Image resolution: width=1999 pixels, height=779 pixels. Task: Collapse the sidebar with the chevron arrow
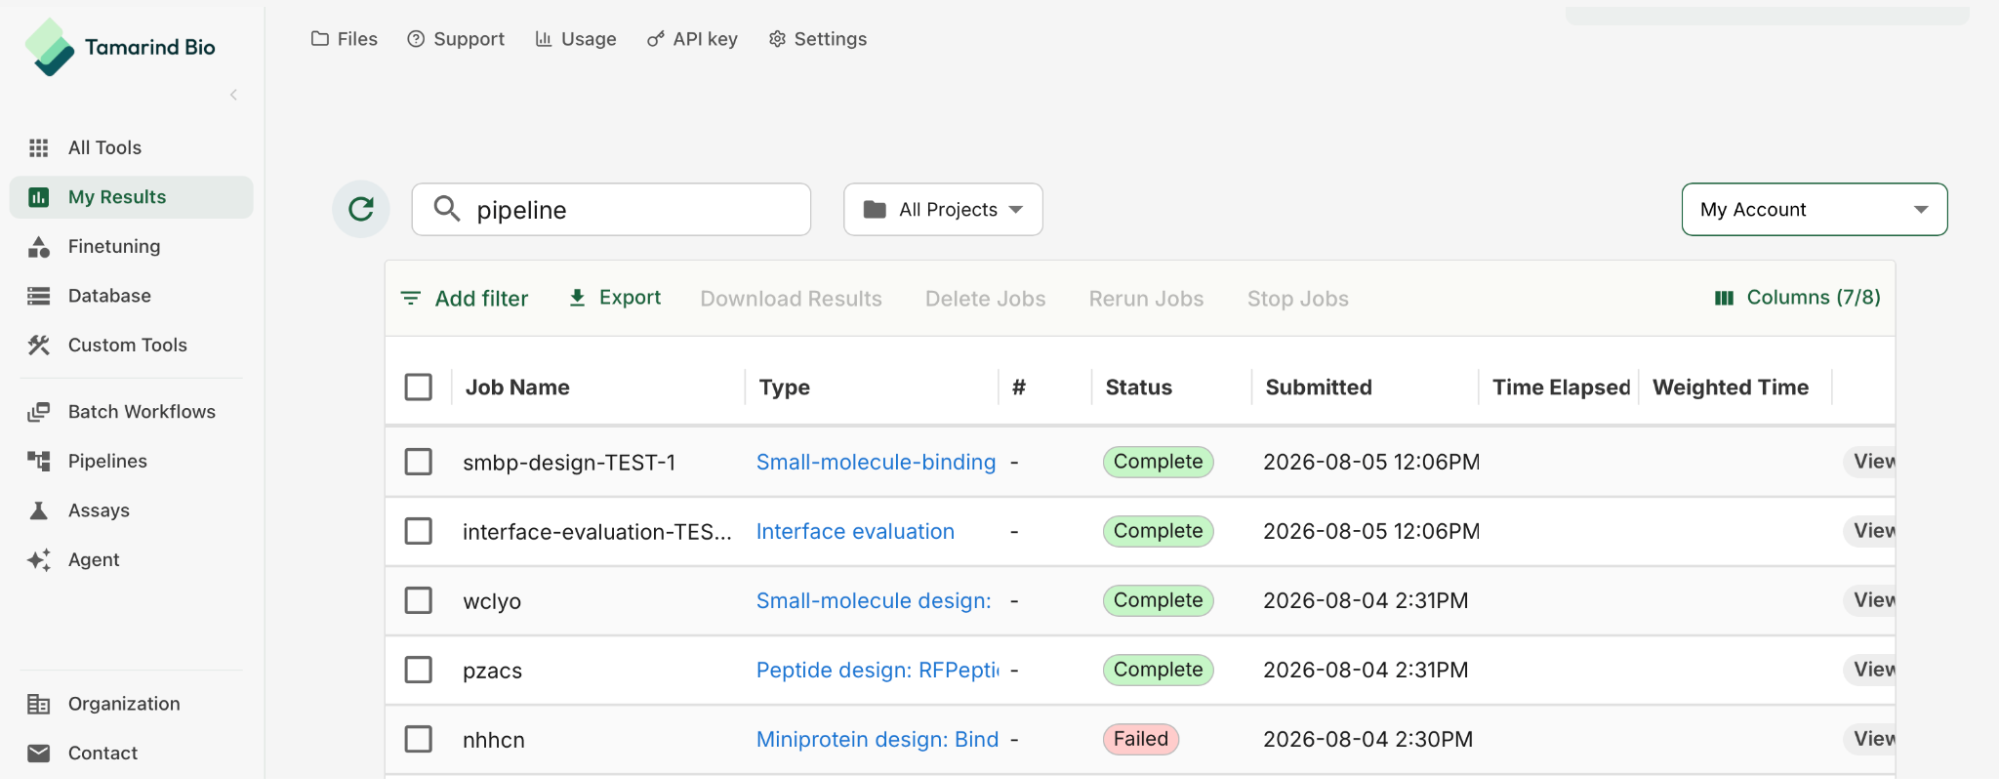point(233,95)
